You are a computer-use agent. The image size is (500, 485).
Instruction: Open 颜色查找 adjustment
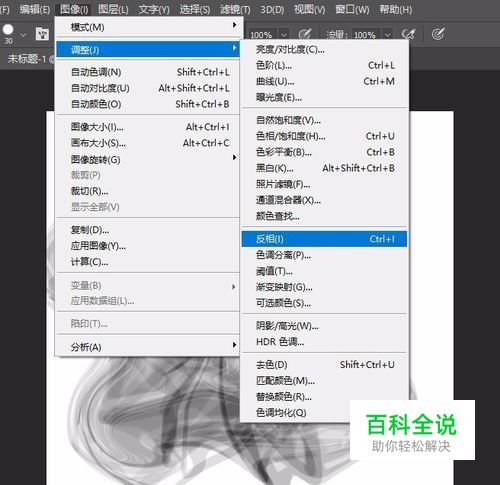click(324, 216)
